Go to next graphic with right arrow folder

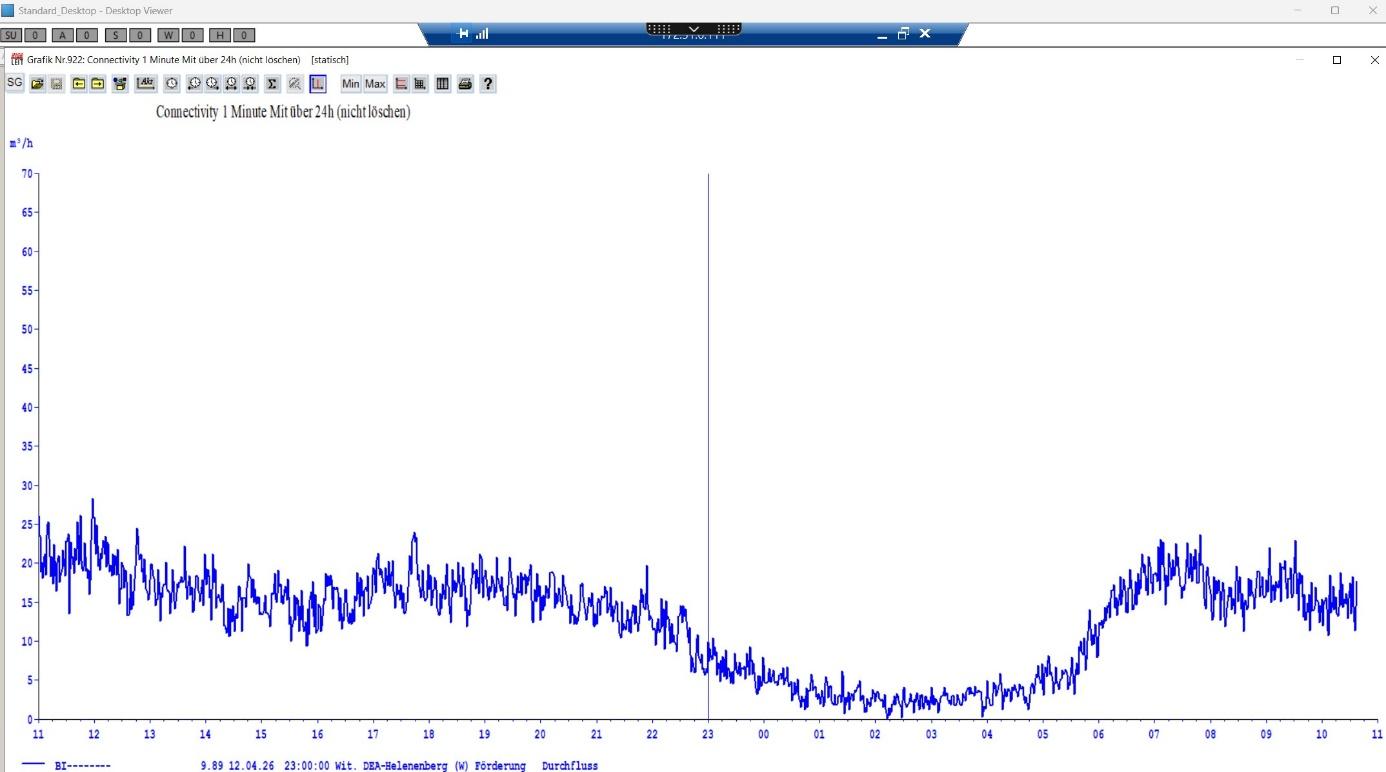coord(97,84)
